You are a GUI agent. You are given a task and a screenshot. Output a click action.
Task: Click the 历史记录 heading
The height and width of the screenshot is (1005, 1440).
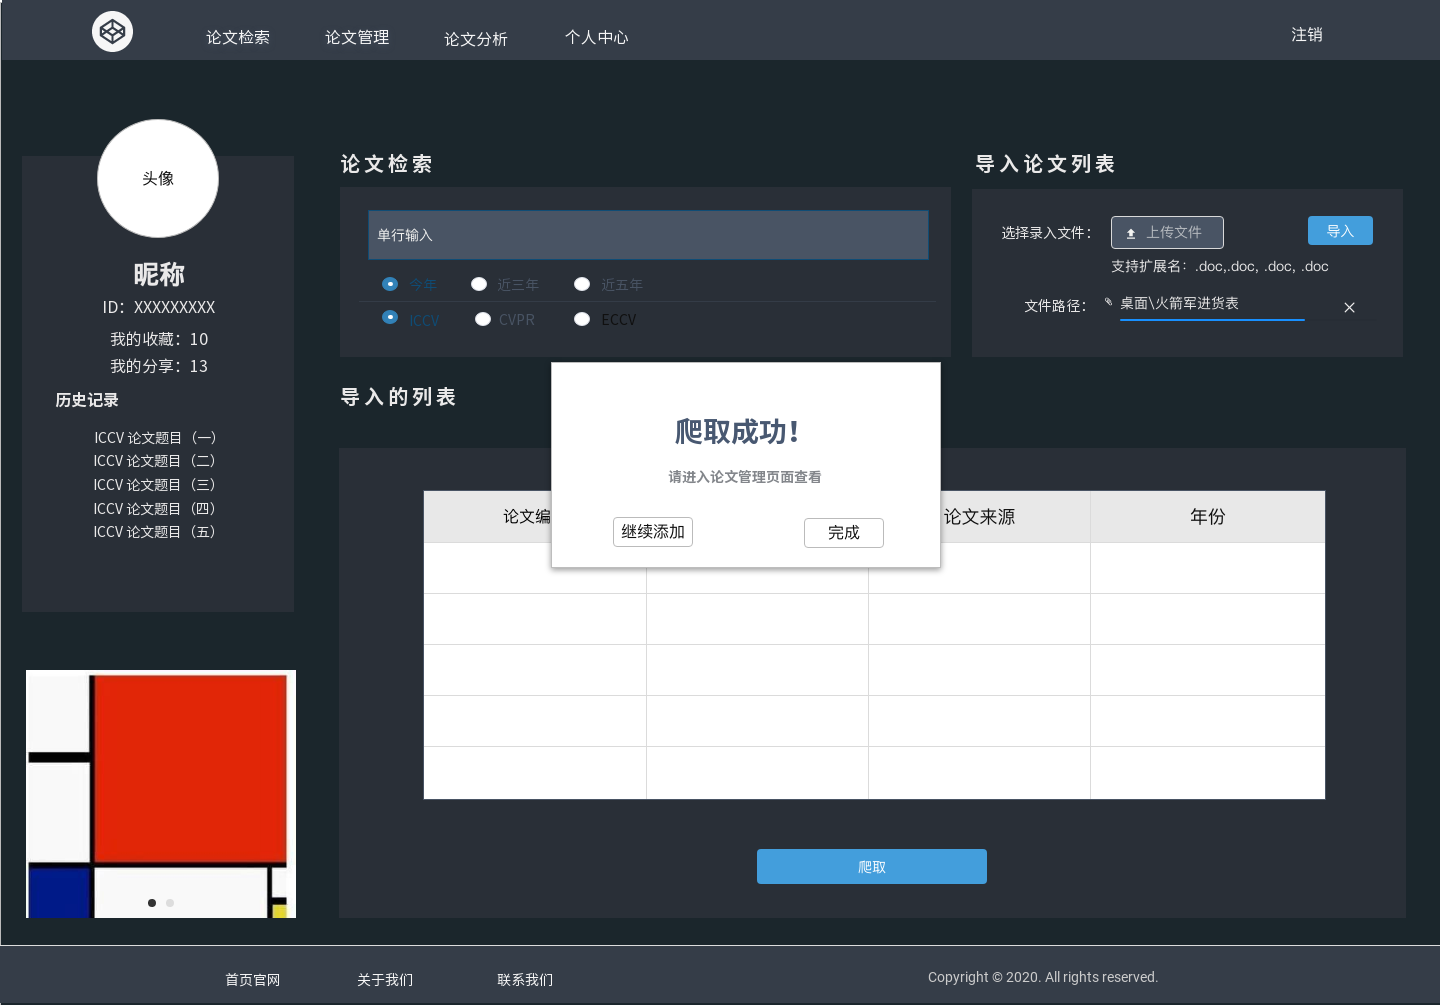point(87,400)
